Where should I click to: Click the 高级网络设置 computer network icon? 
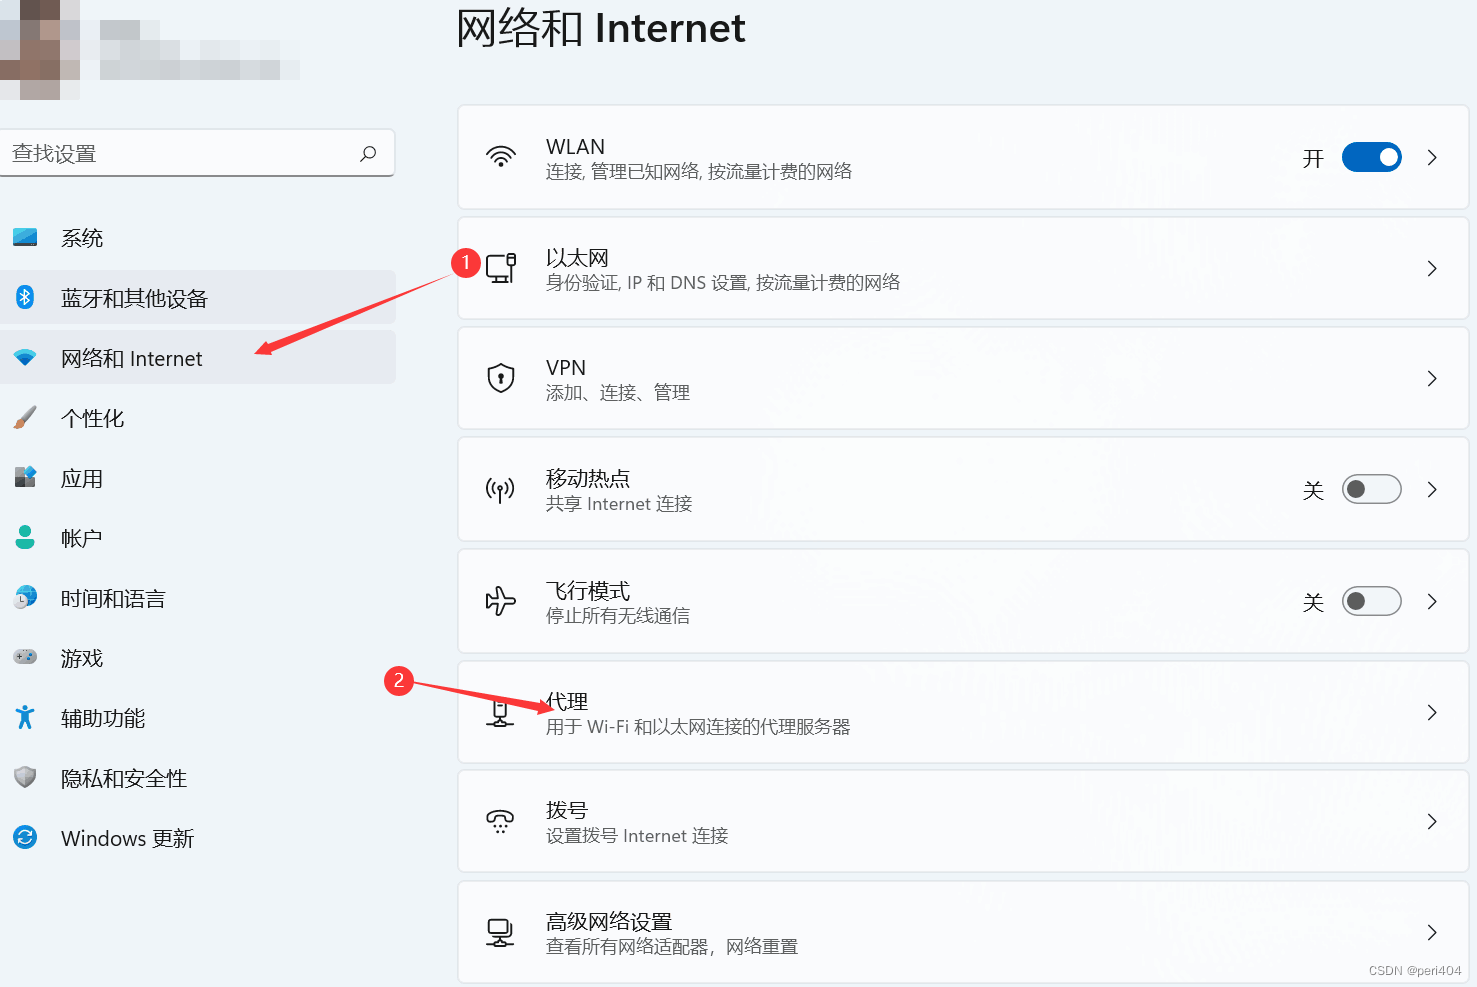(x=500, y=932)
